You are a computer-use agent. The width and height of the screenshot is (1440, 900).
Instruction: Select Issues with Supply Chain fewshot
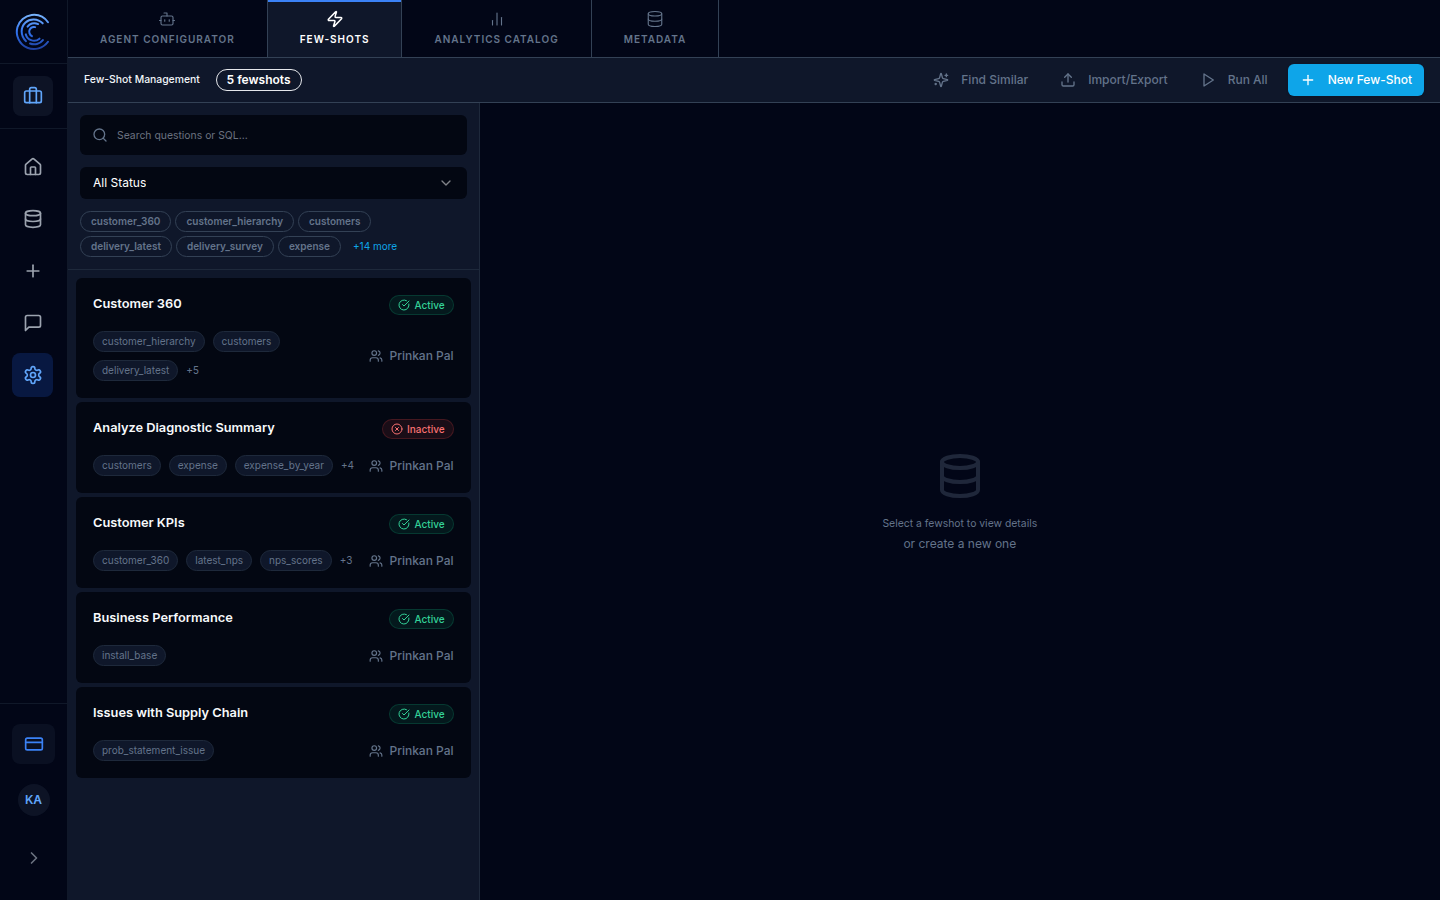273,732
